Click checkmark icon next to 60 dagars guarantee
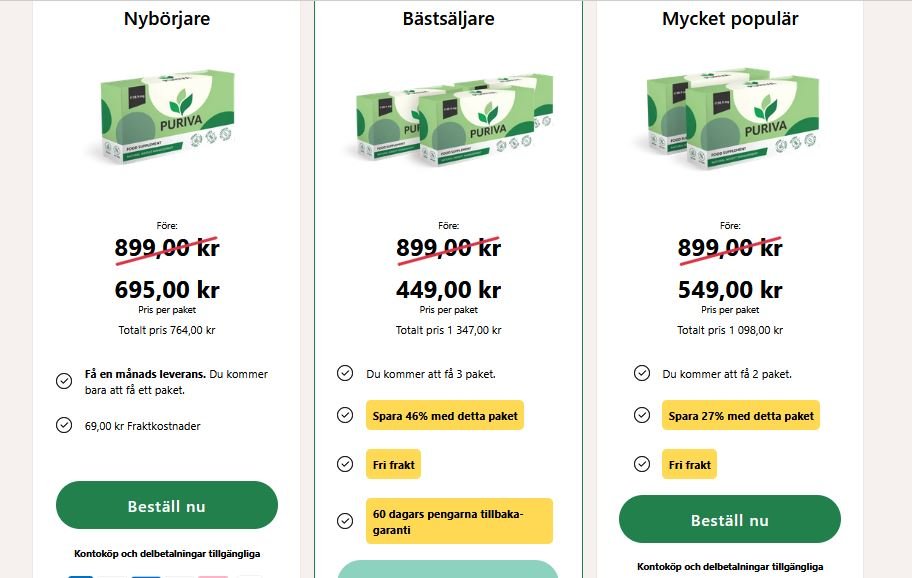Image resolution: width=912 pixels, height=578 pixels. coord(345,521)
